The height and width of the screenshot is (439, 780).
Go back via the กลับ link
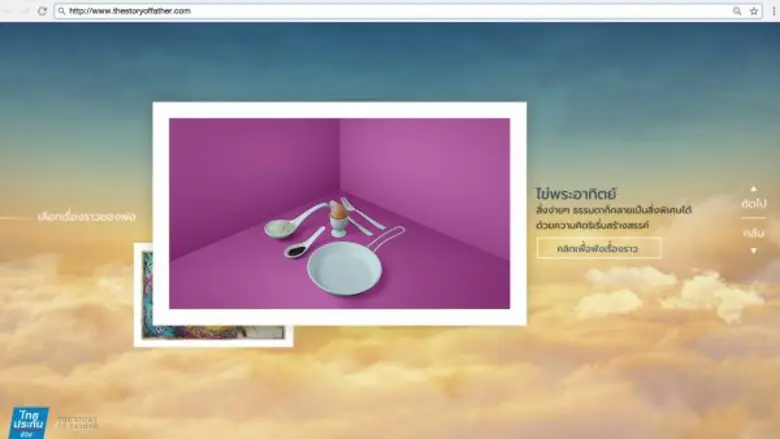(x=754, y=233)
